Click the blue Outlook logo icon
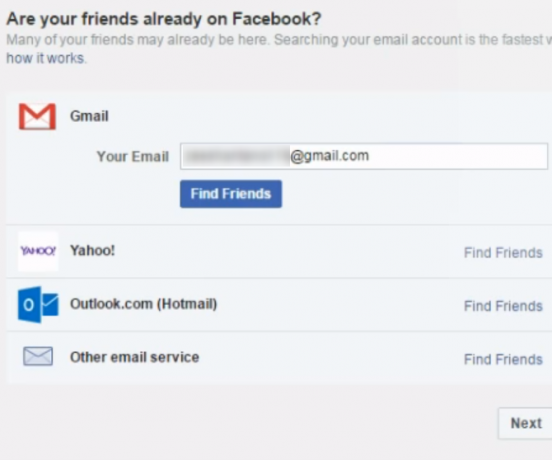The image size is (552, 460). pos(38,304)
